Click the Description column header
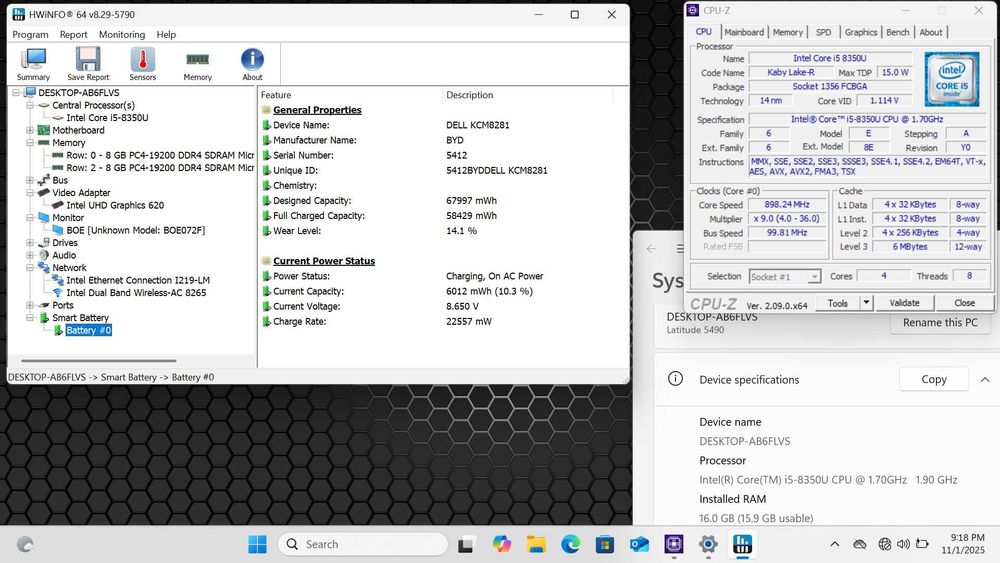 469,95
